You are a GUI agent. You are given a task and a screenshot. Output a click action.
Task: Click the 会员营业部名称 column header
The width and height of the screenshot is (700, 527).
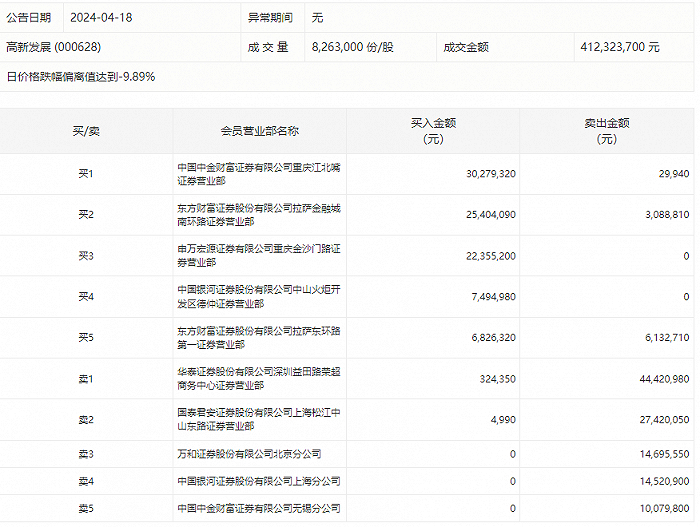(260, 131)
